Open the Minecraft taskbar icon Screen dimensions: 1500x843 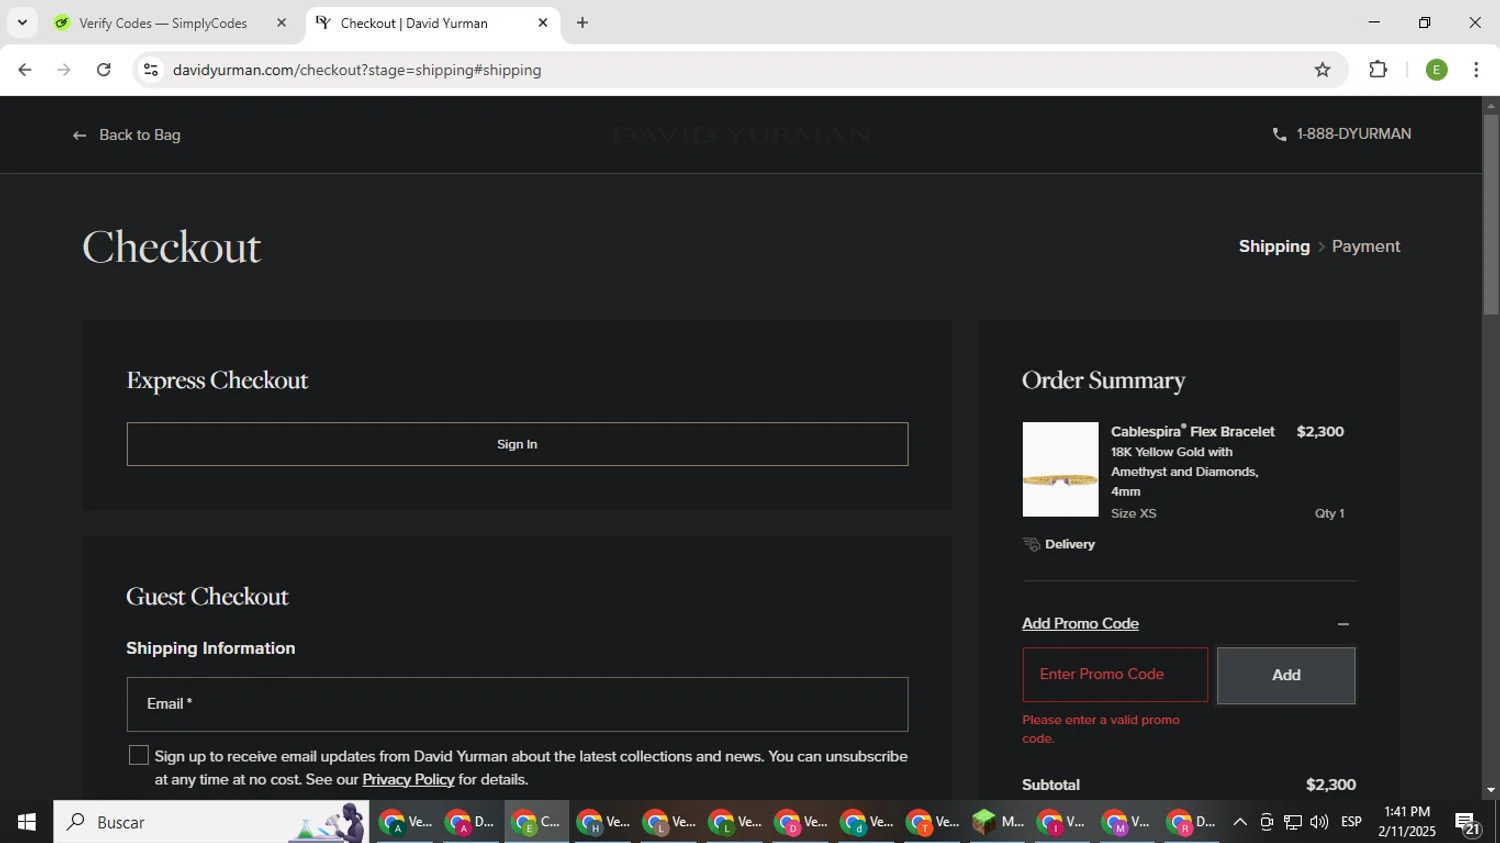tap(998, 822)
